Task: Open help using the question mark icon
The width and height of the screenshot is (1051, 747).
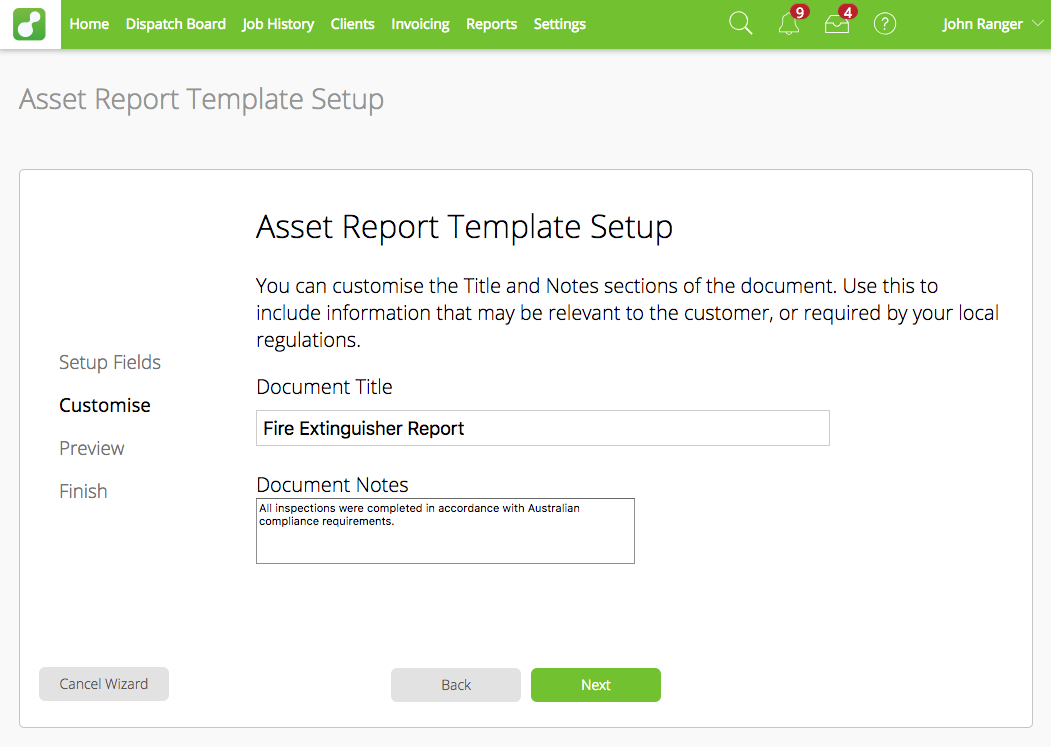Action: pyautogui.click(x=884, y=23)
